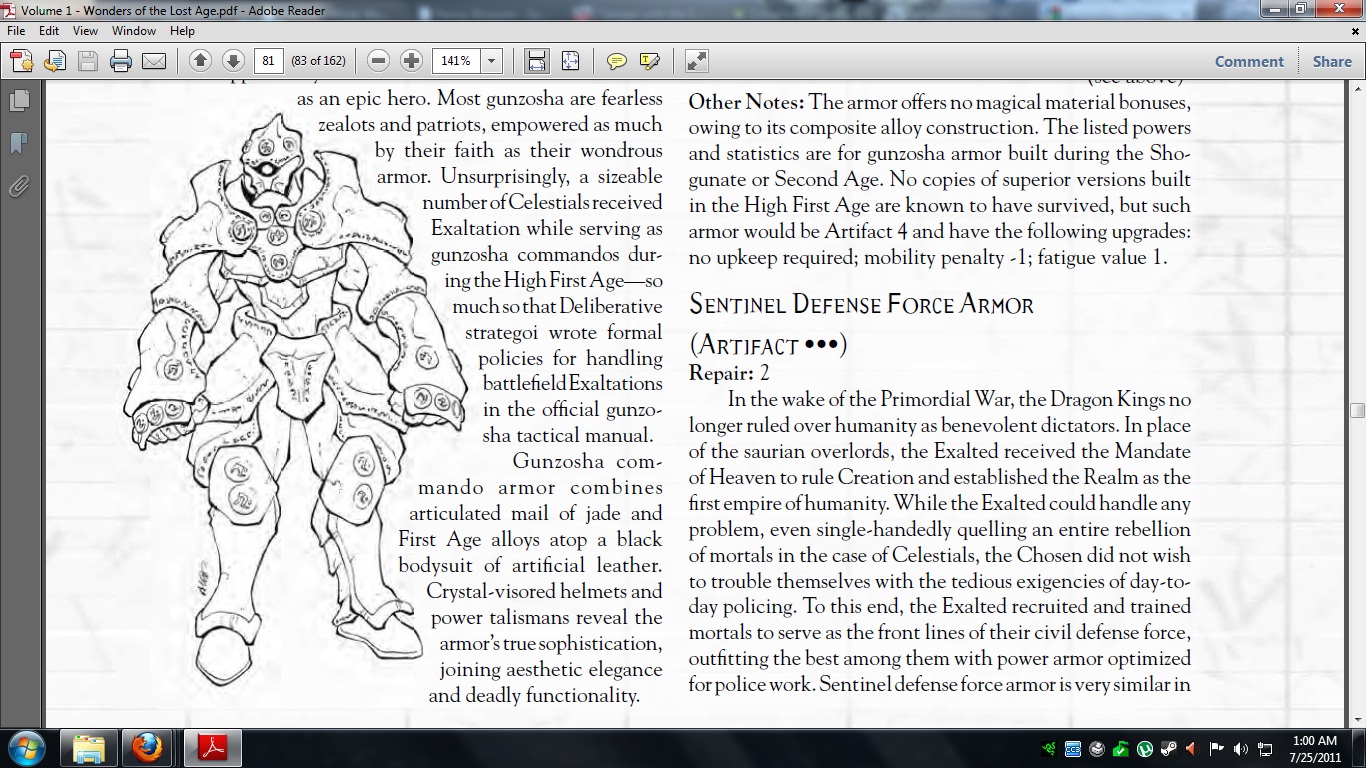The height and width of the screenshot is (768, 1366).
Task: Open the page thumbnails side panel
Action: point(19,100)
